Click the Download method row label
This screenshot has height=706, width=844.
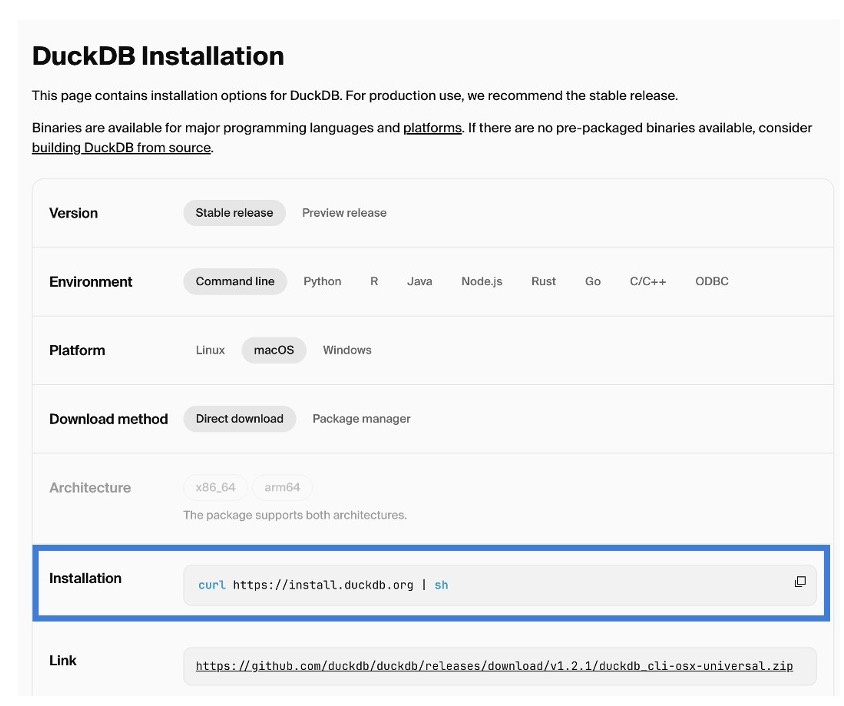coord(108,419)
